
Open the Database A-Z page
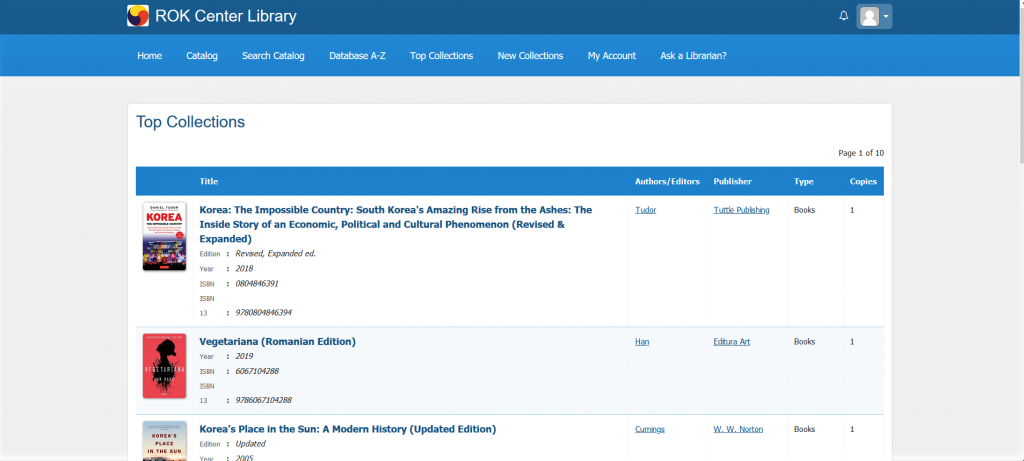357,56
